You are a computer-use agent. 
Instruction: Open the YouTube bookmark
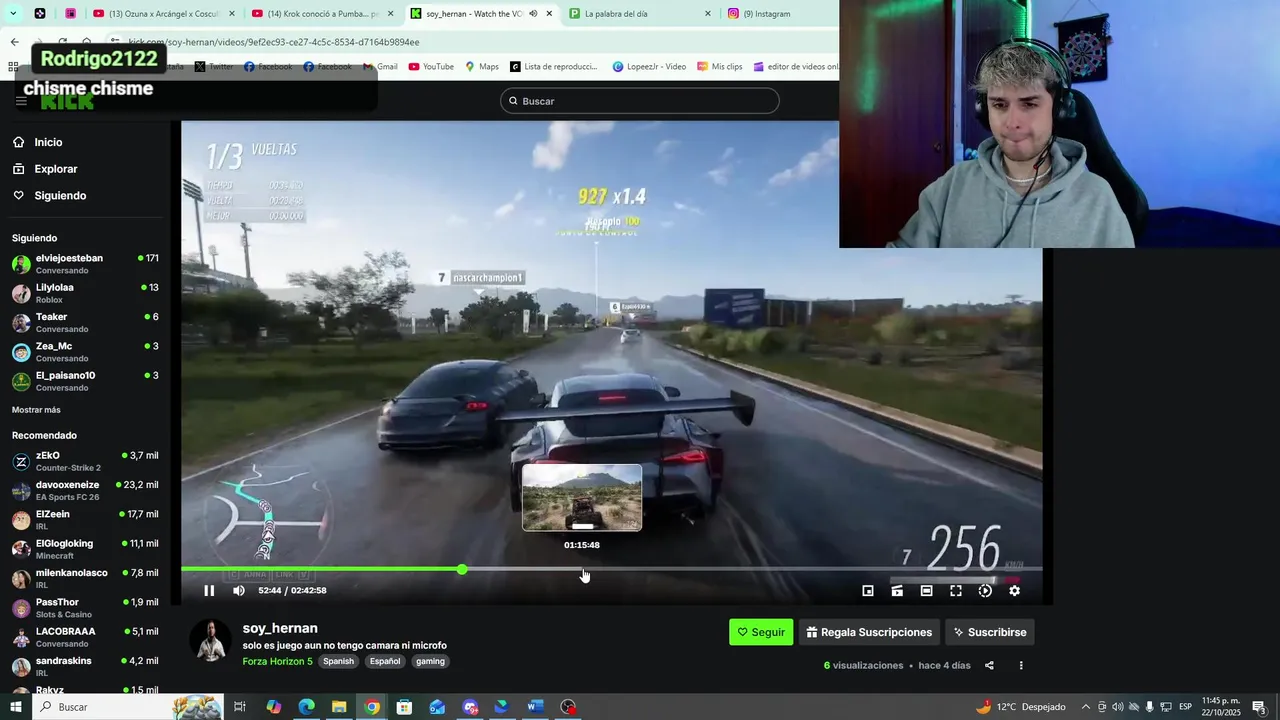[431, 67]
